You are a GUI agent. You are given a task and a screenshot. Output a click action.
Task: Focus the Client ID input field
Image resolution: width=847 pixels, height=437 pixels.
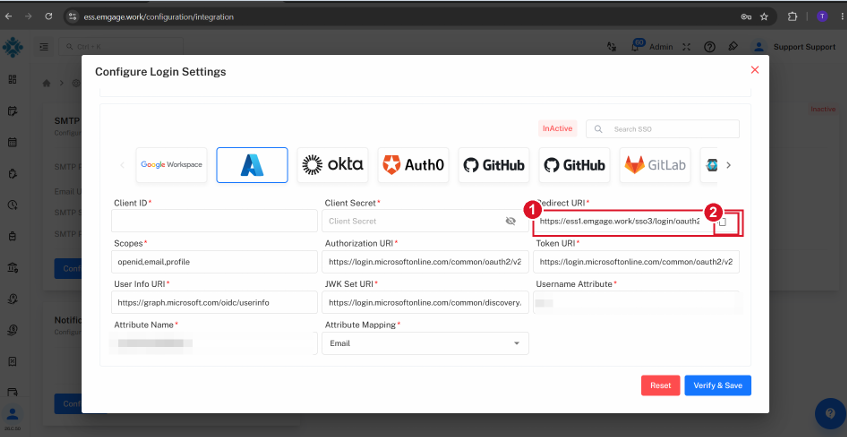pyautogui.click(x=214, y=221)
